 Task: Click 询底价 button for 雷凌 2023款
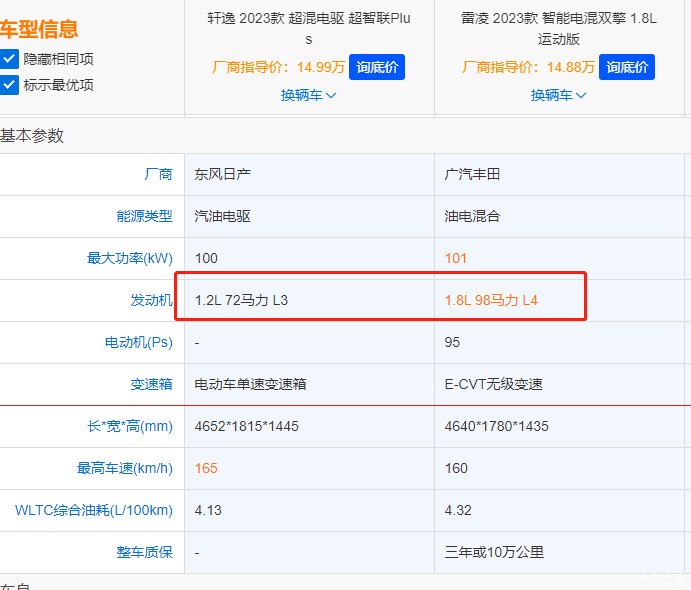tap(627, 68)
